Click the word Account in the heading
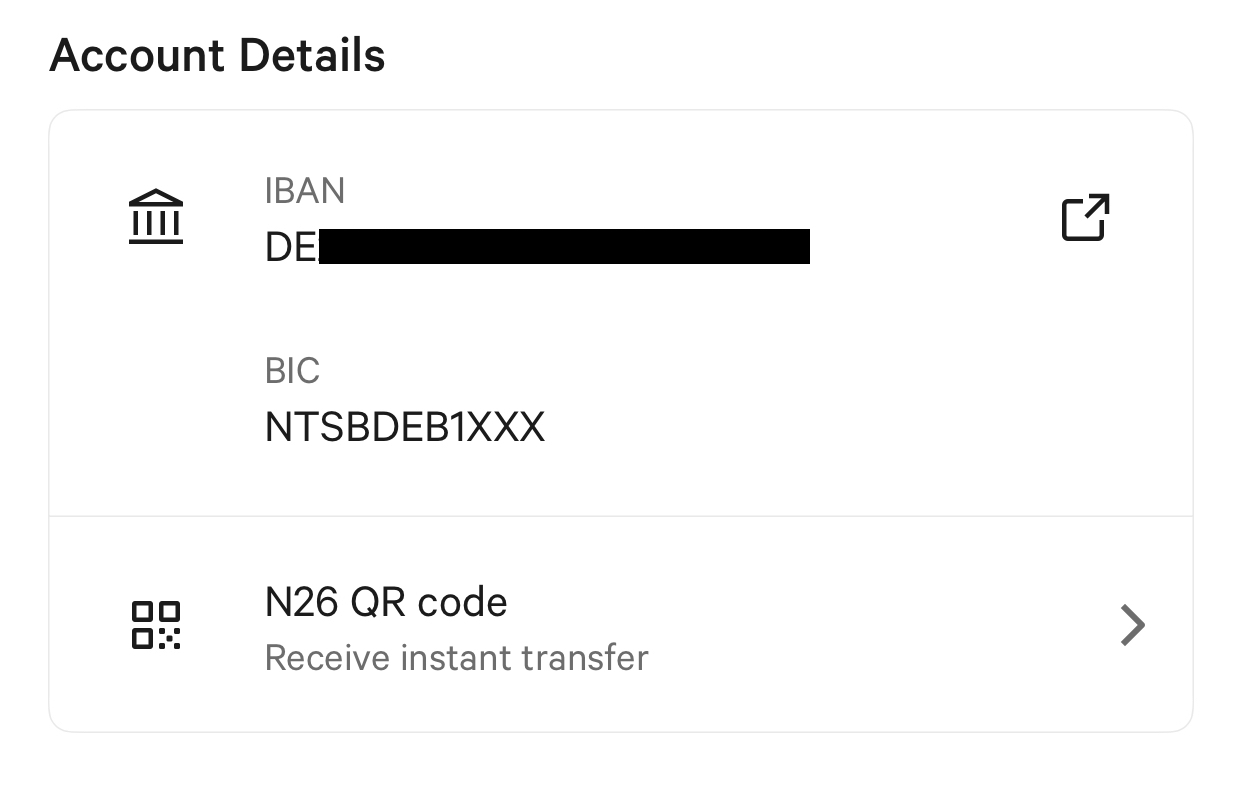 point(137,55)
